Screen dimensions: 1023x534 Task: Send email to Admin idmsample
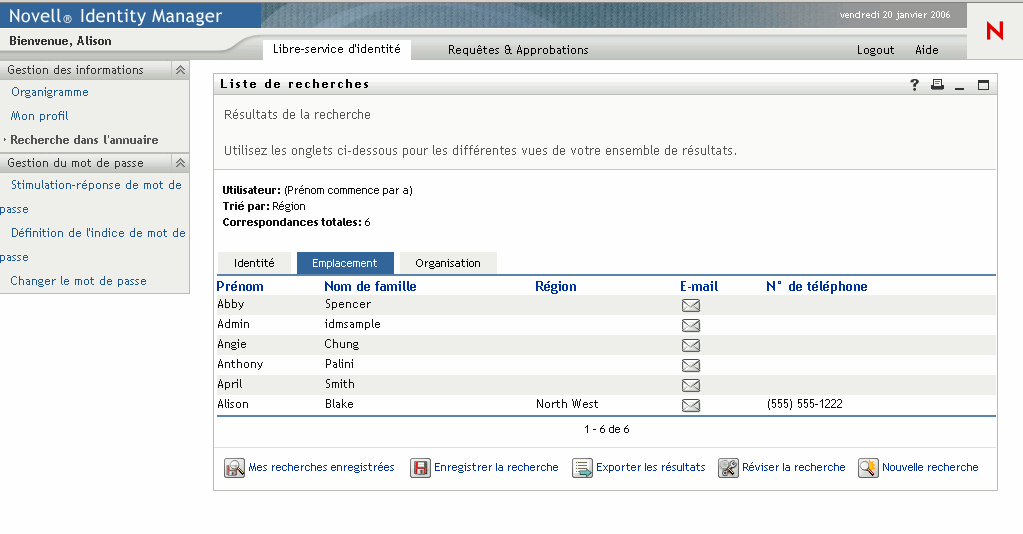pyautogui.click(x=691, y=325)
